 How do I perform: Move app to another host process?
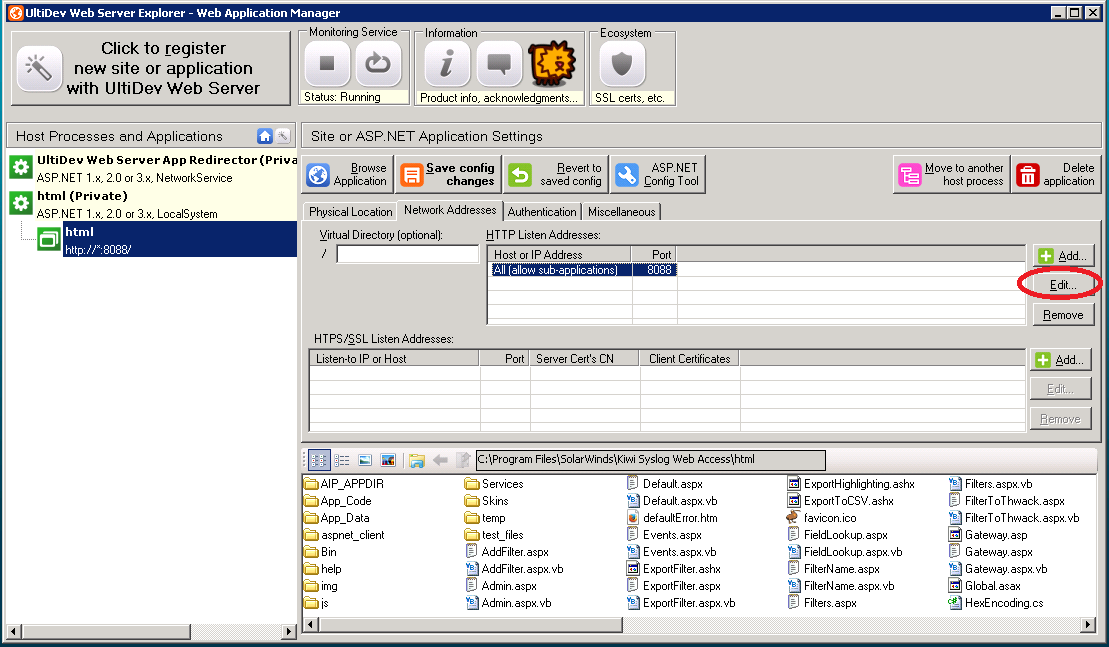(950, 174)
